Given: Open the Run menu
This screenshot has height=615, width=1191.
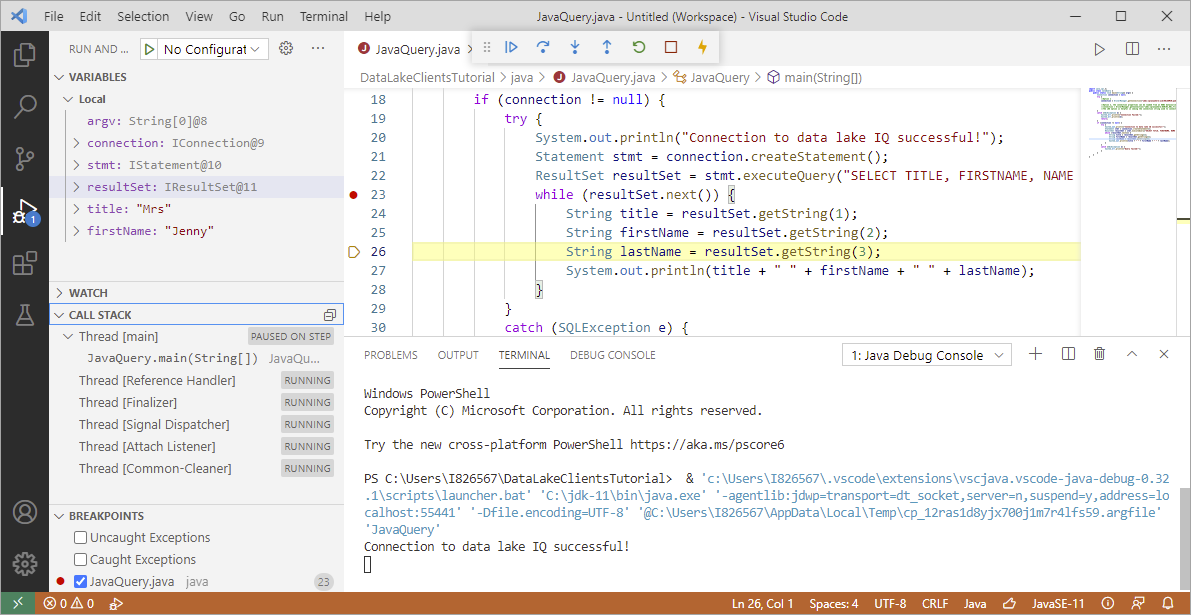Looking at the screenshot, I should 272,16.
